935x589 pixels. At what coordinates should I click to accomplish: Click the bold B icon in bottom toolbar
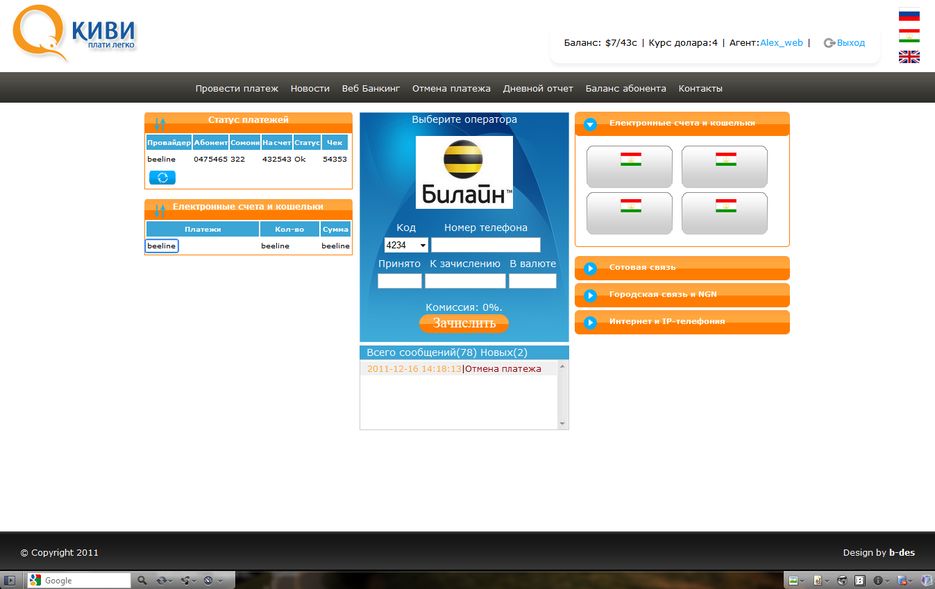pos(859,580)
